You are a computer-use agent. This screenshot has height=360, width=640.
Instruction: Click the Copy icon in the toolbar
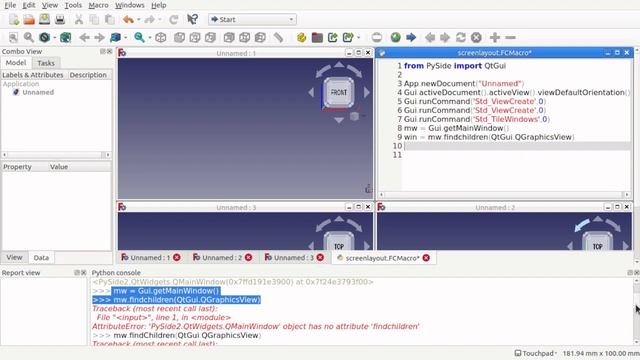pos(94,19)
